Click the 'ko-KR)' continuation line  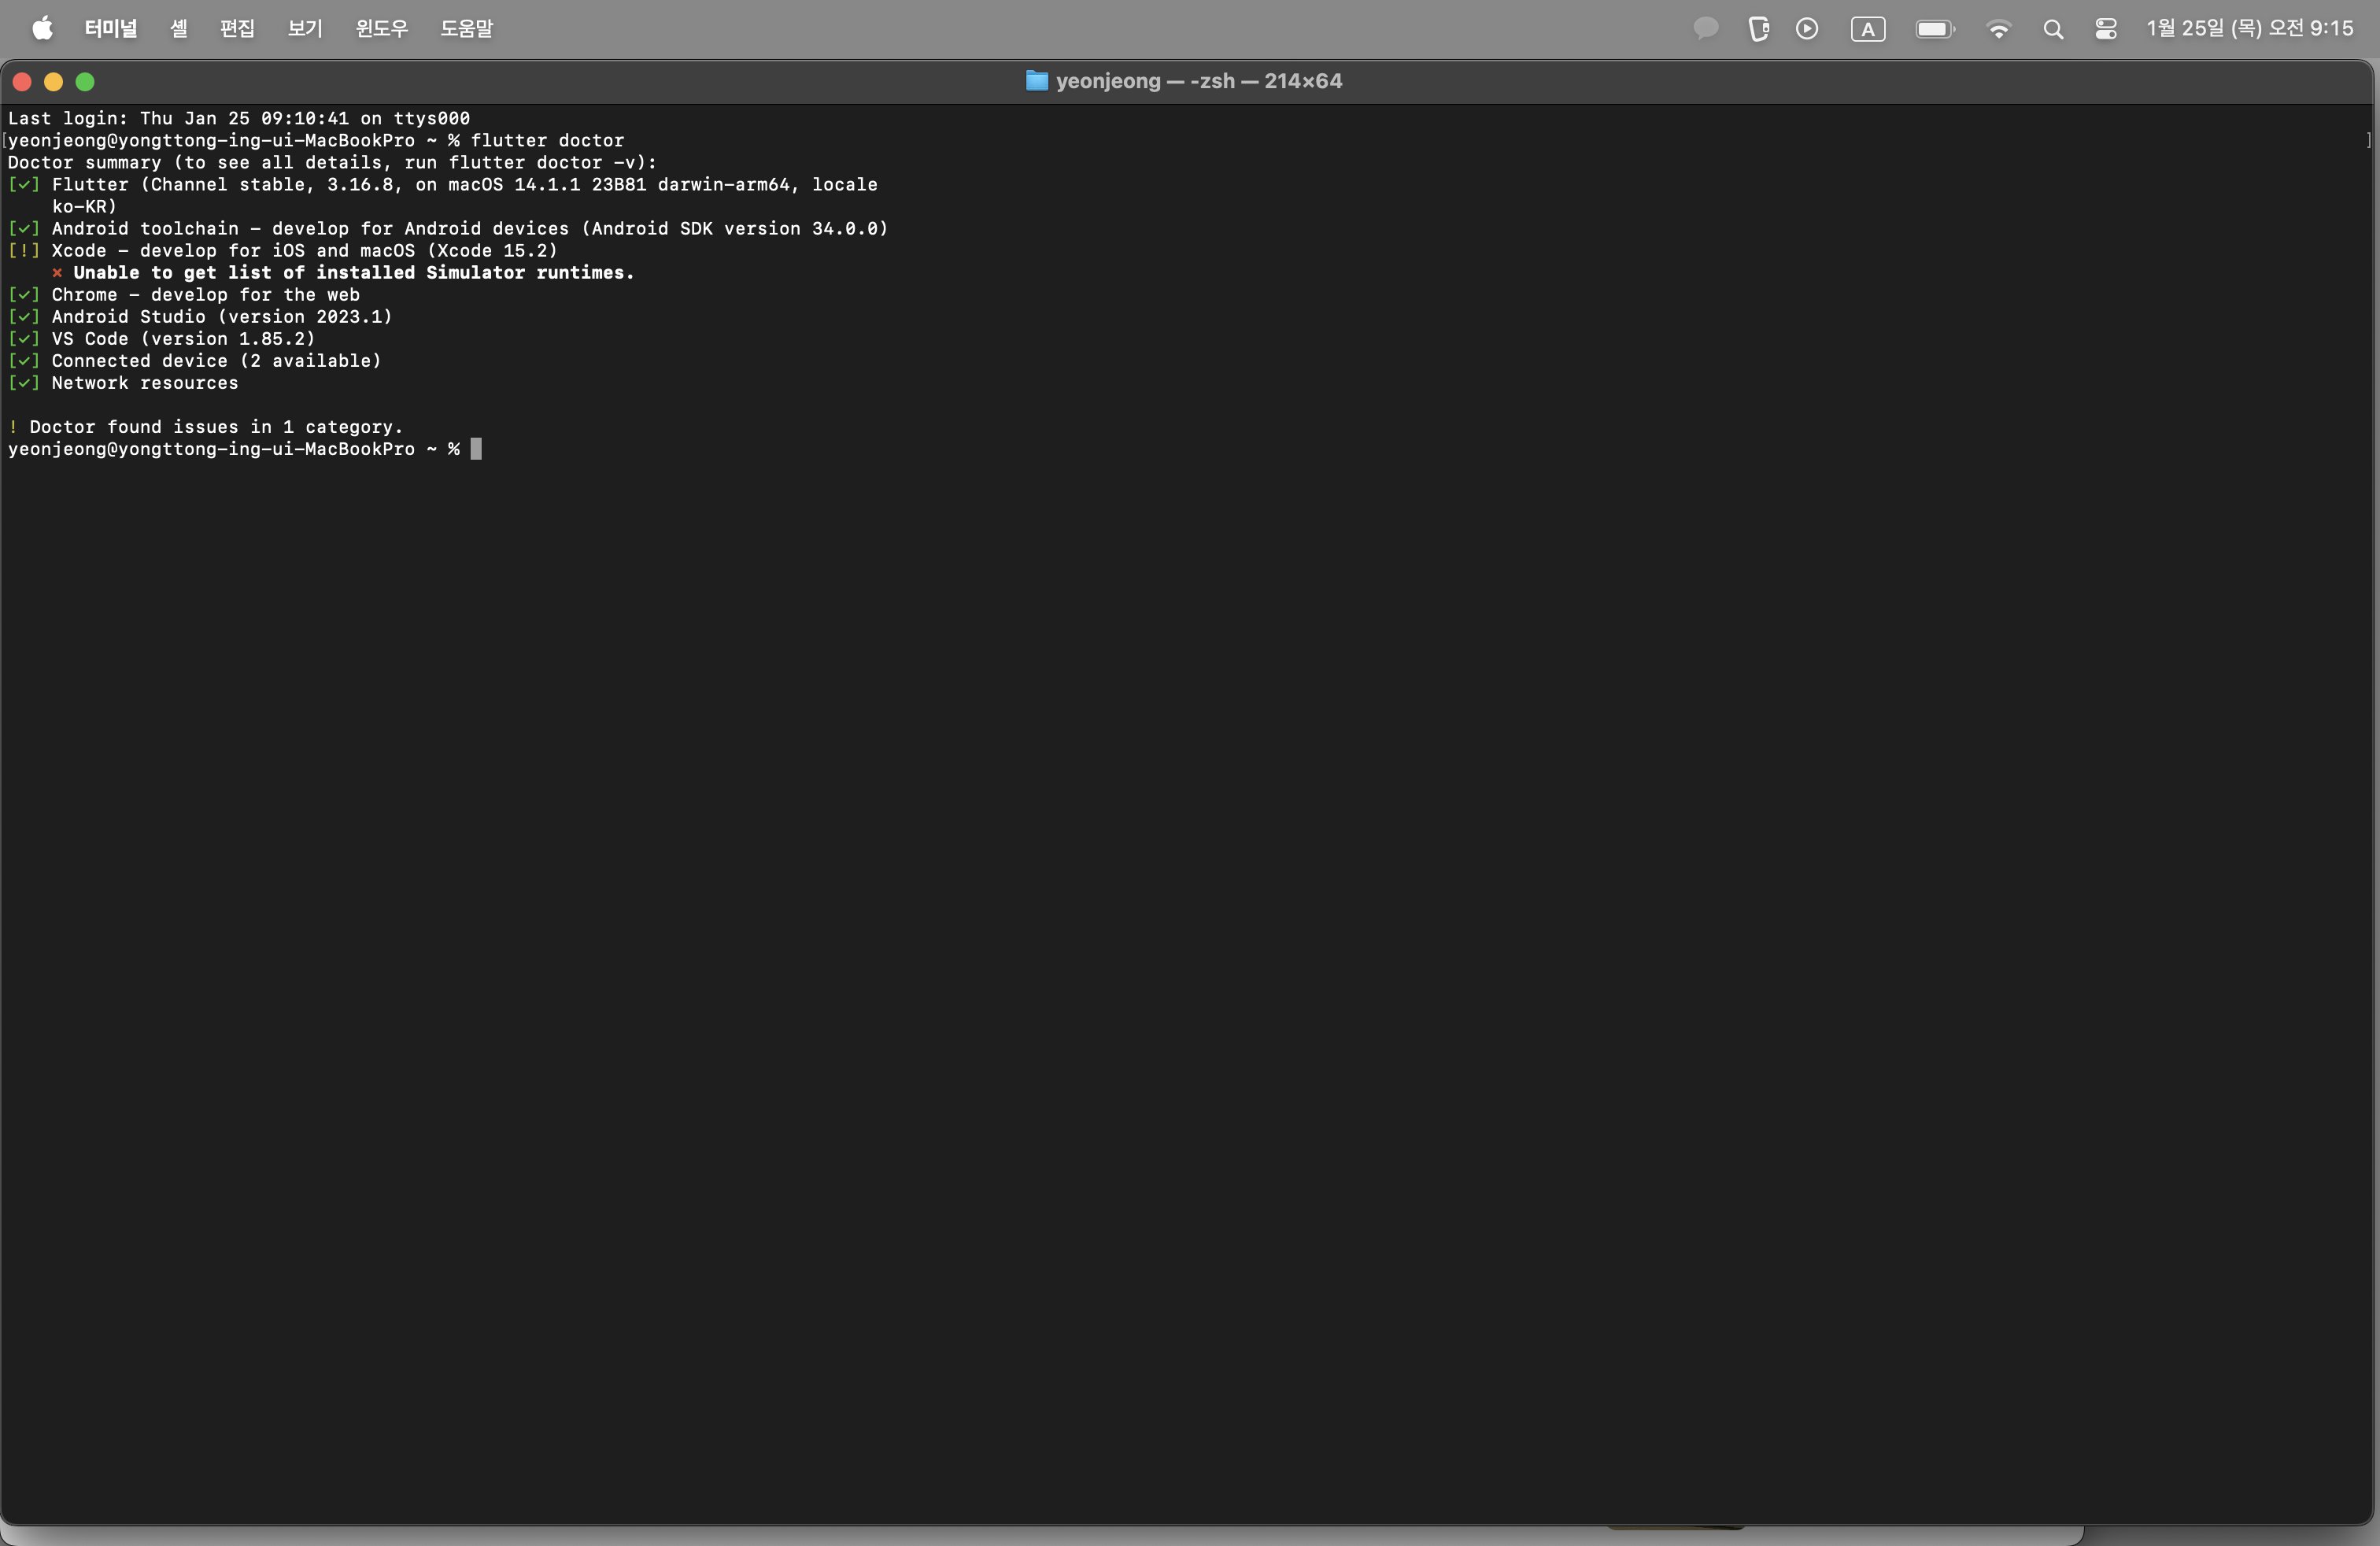tap(85, 206)
